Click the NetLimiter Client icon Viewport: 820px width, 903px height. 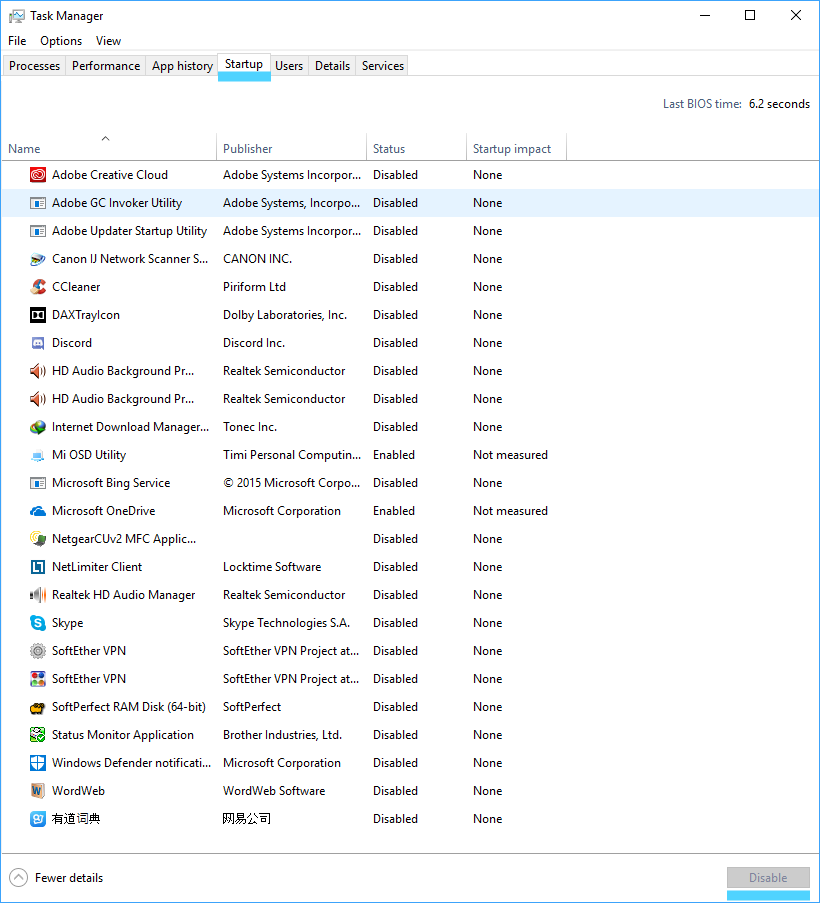tap(37, 567)
